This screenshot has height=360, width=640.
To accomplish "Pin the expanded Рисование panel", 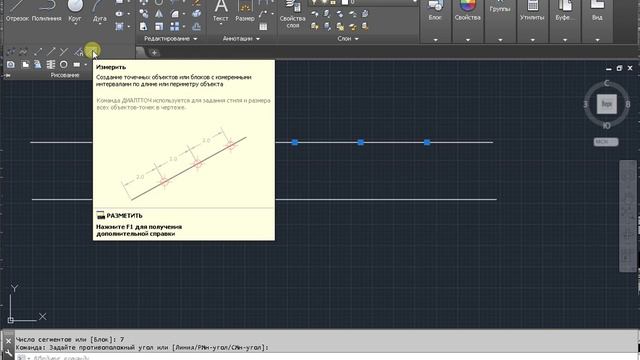I will coord(7,76).
